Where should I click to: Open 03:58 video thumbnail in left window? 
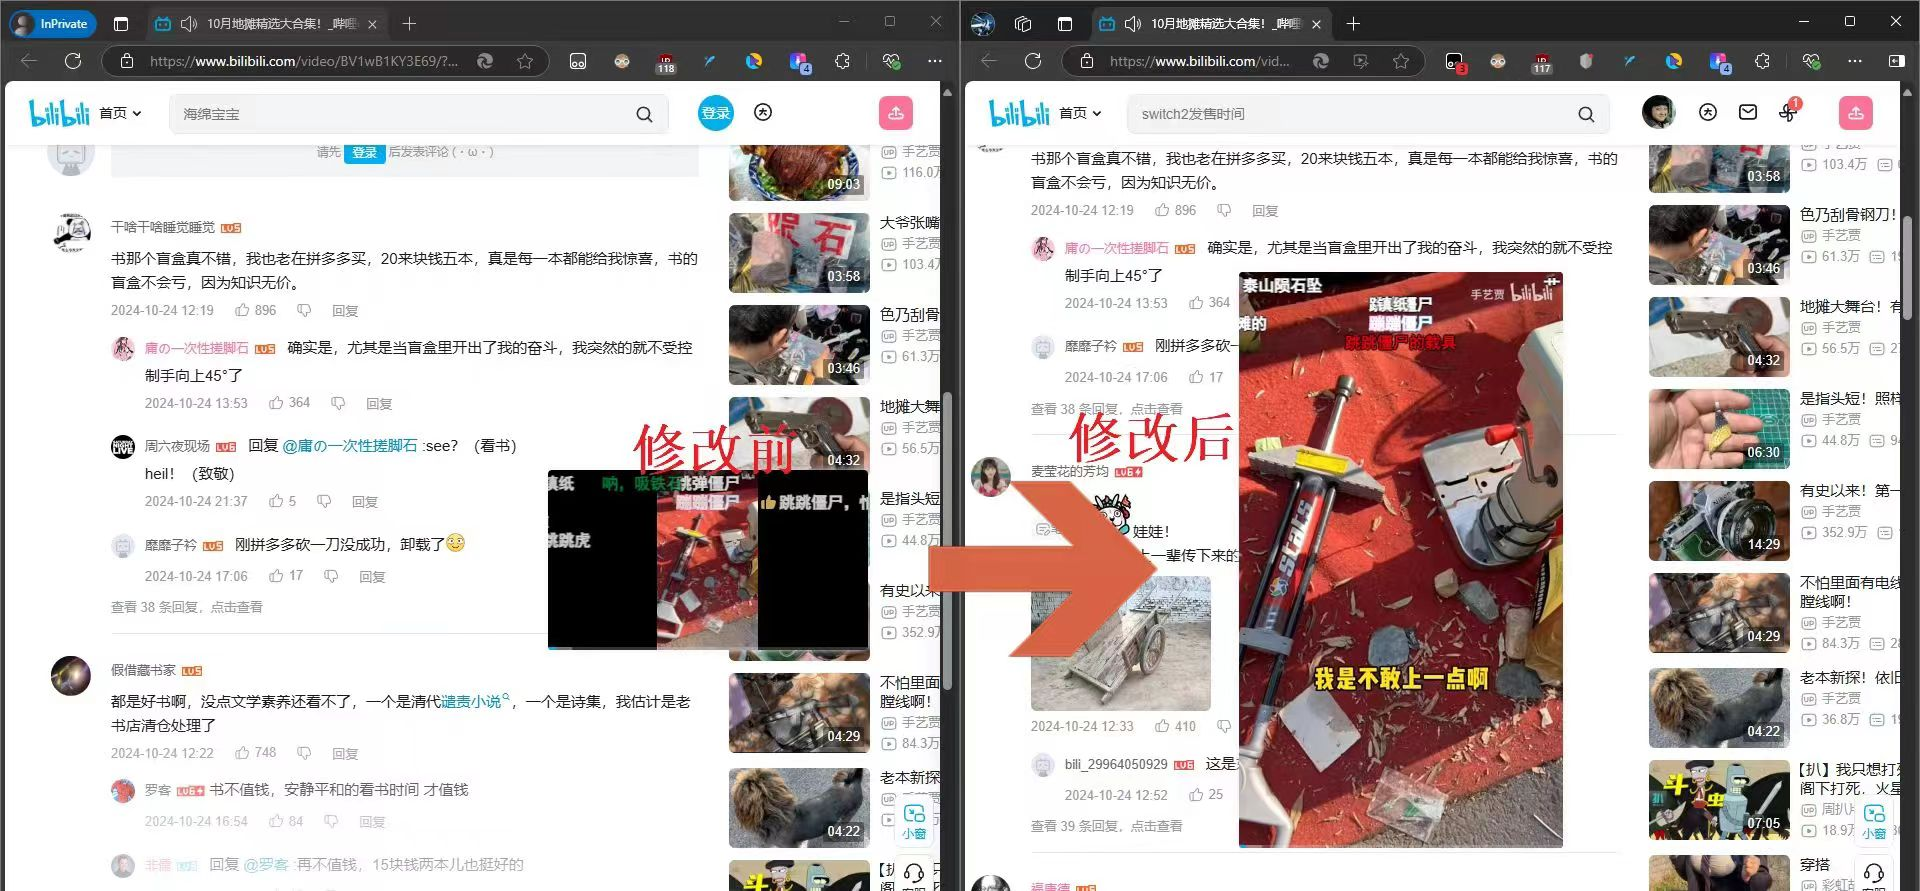[x=799, y=252]
